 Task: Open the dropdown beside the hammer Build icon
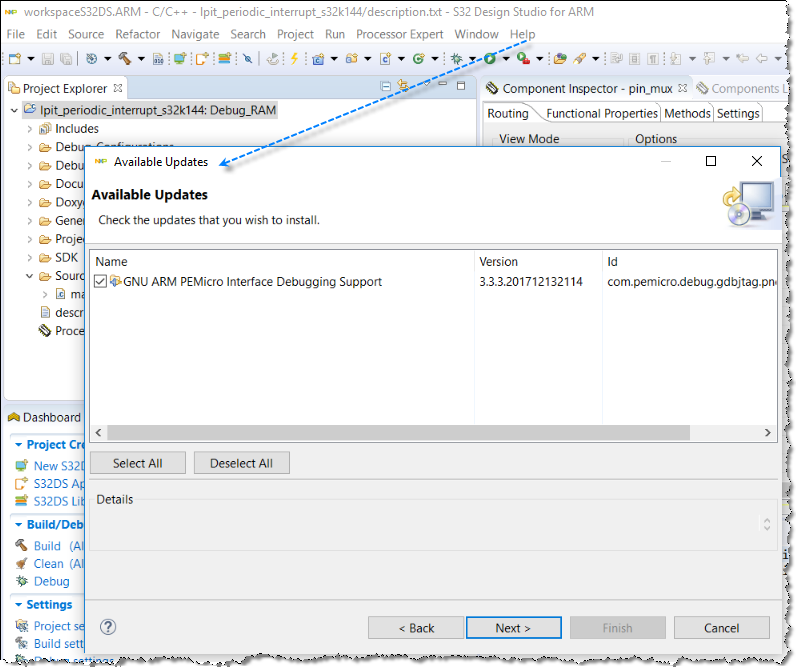pyautogui.click(x=141, y=59)
